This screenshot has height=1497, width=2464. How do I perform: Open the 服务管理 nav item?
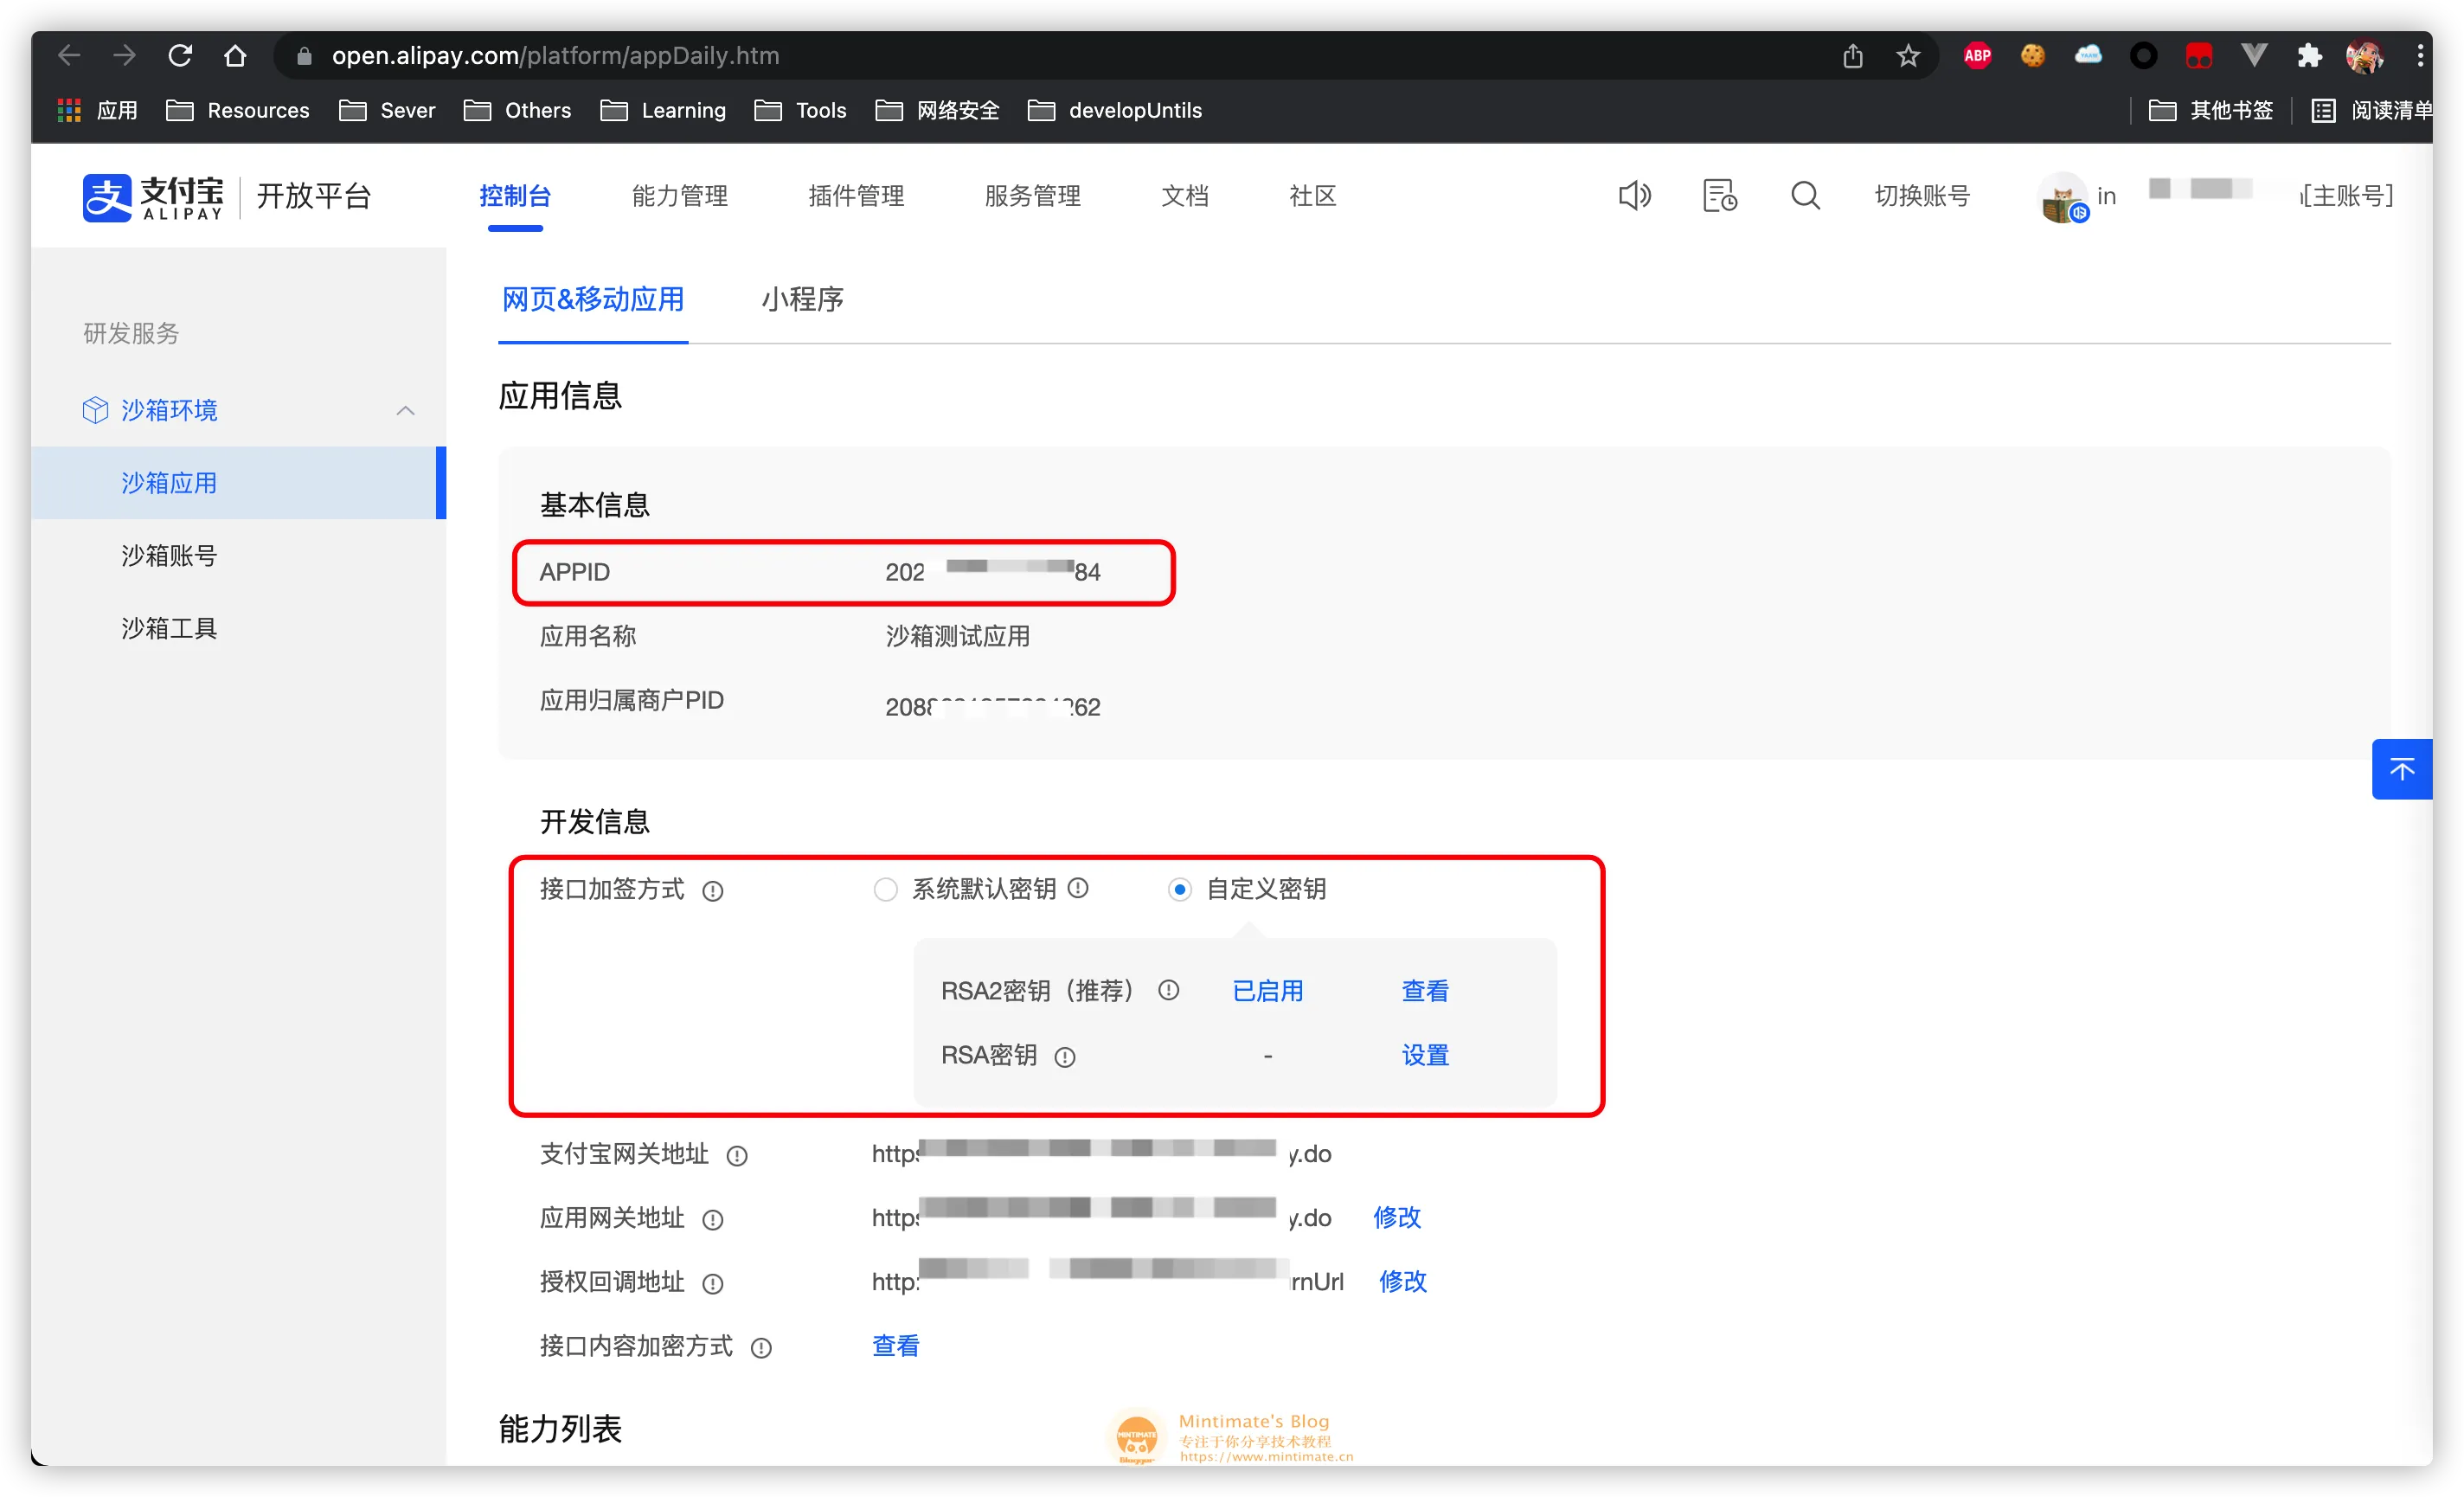tap(1032, 196)
